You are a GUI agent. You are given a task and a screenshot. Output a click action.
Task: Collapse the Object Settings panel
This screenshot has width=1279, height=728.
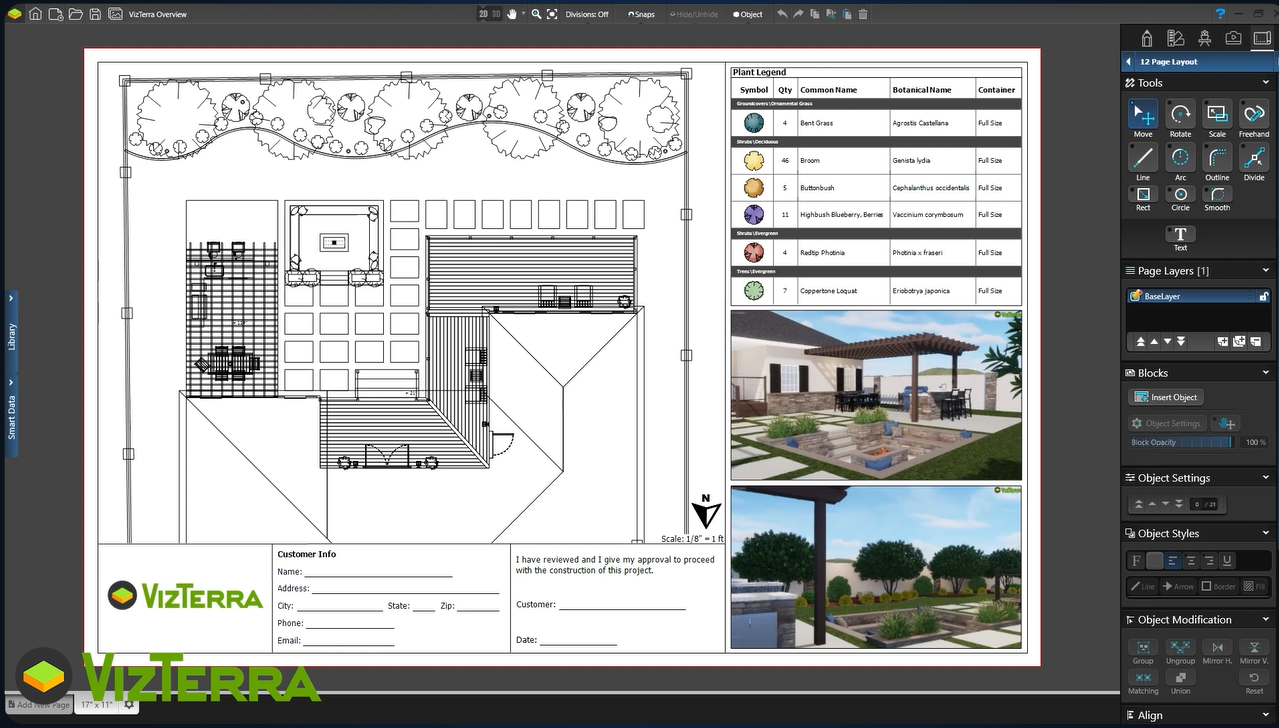(1266, 478)
